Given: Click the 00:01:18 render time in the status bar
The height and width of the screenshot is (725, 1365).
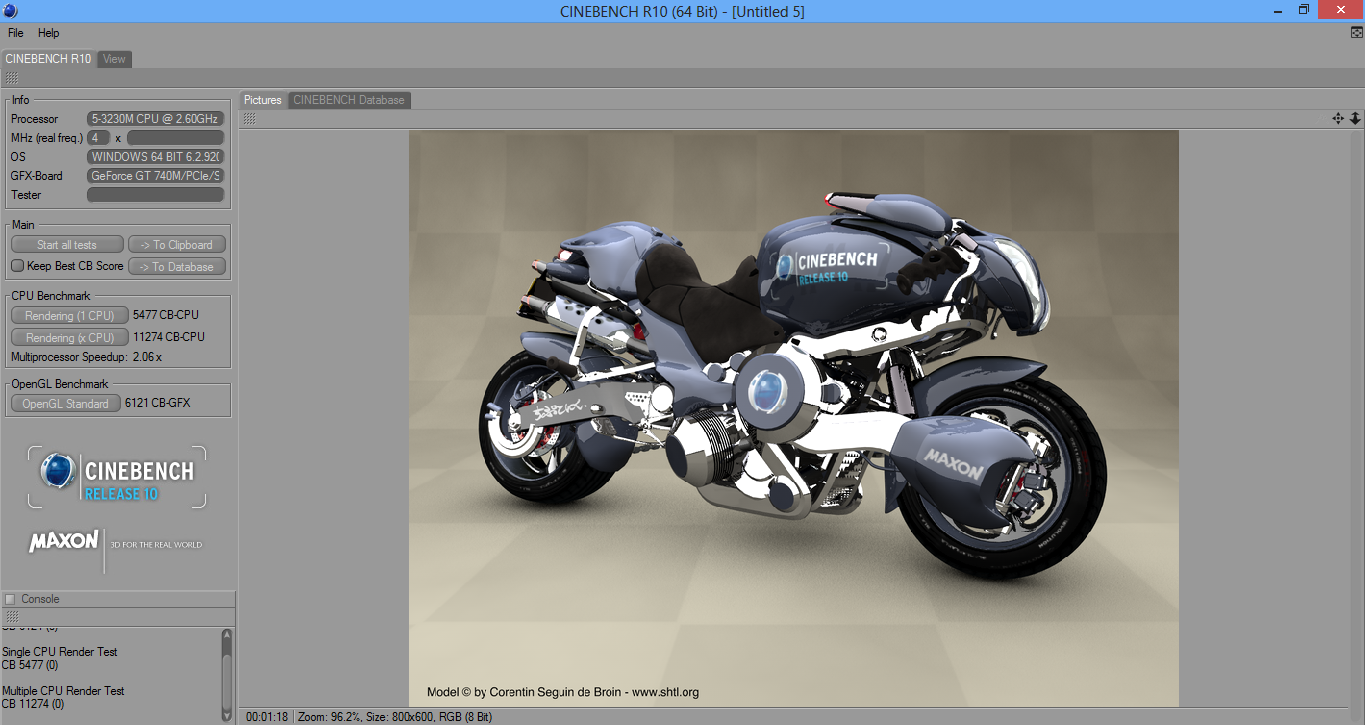Looking at the screenshot, I should coord(267,717).
